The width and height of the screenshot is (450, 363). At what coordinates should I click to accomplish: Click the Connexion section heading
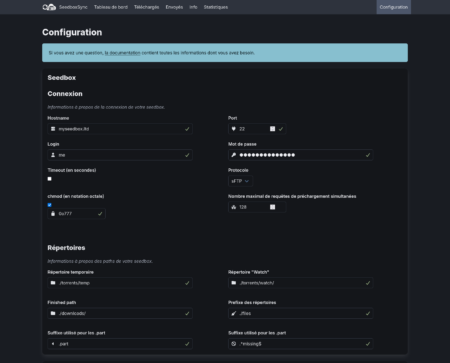click(x=65, y=94)
